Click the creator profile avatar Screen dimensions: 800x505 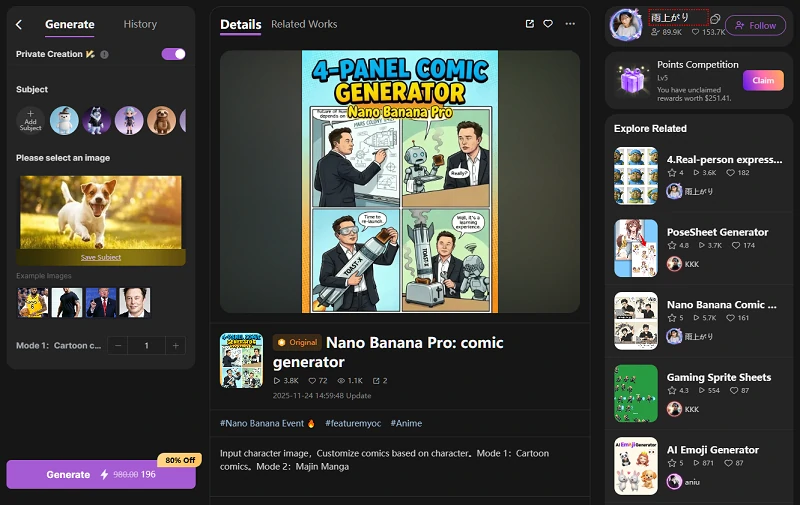(x=626, y=24)
